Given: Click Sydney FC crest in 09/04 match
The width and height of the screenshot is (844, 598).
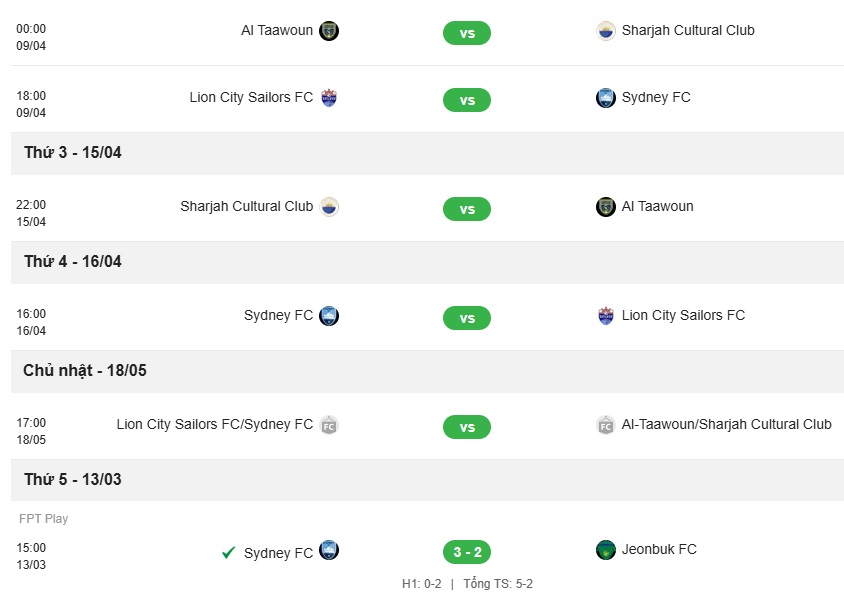Looking at the screenshot, I should pos(606,98).
